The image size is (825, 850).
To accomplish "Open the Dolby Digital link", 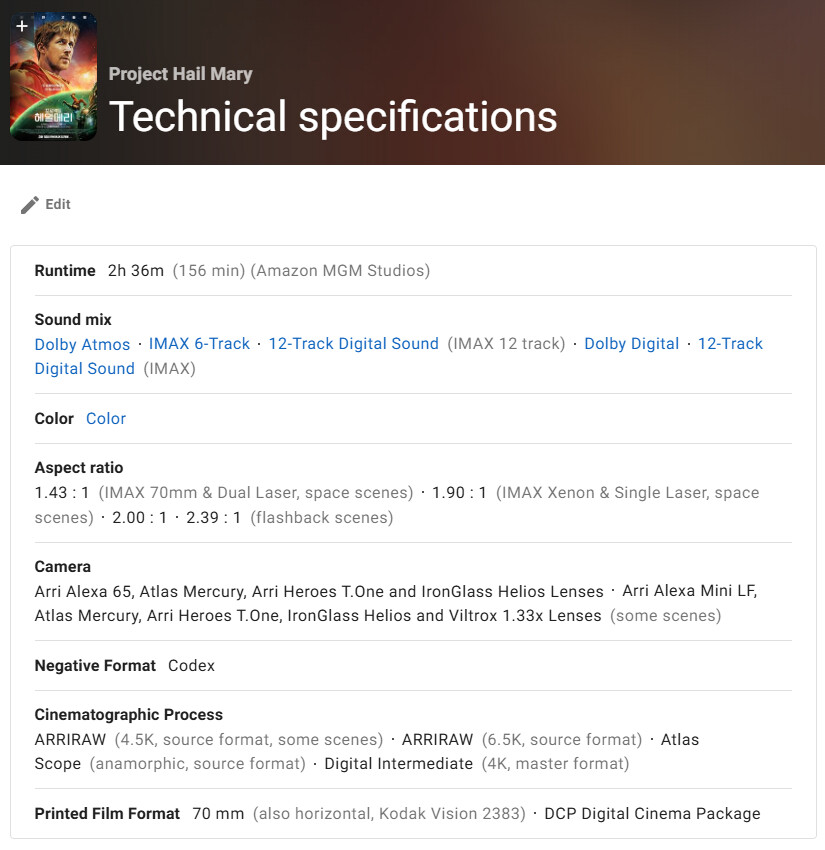I will [x=631, y=344].
